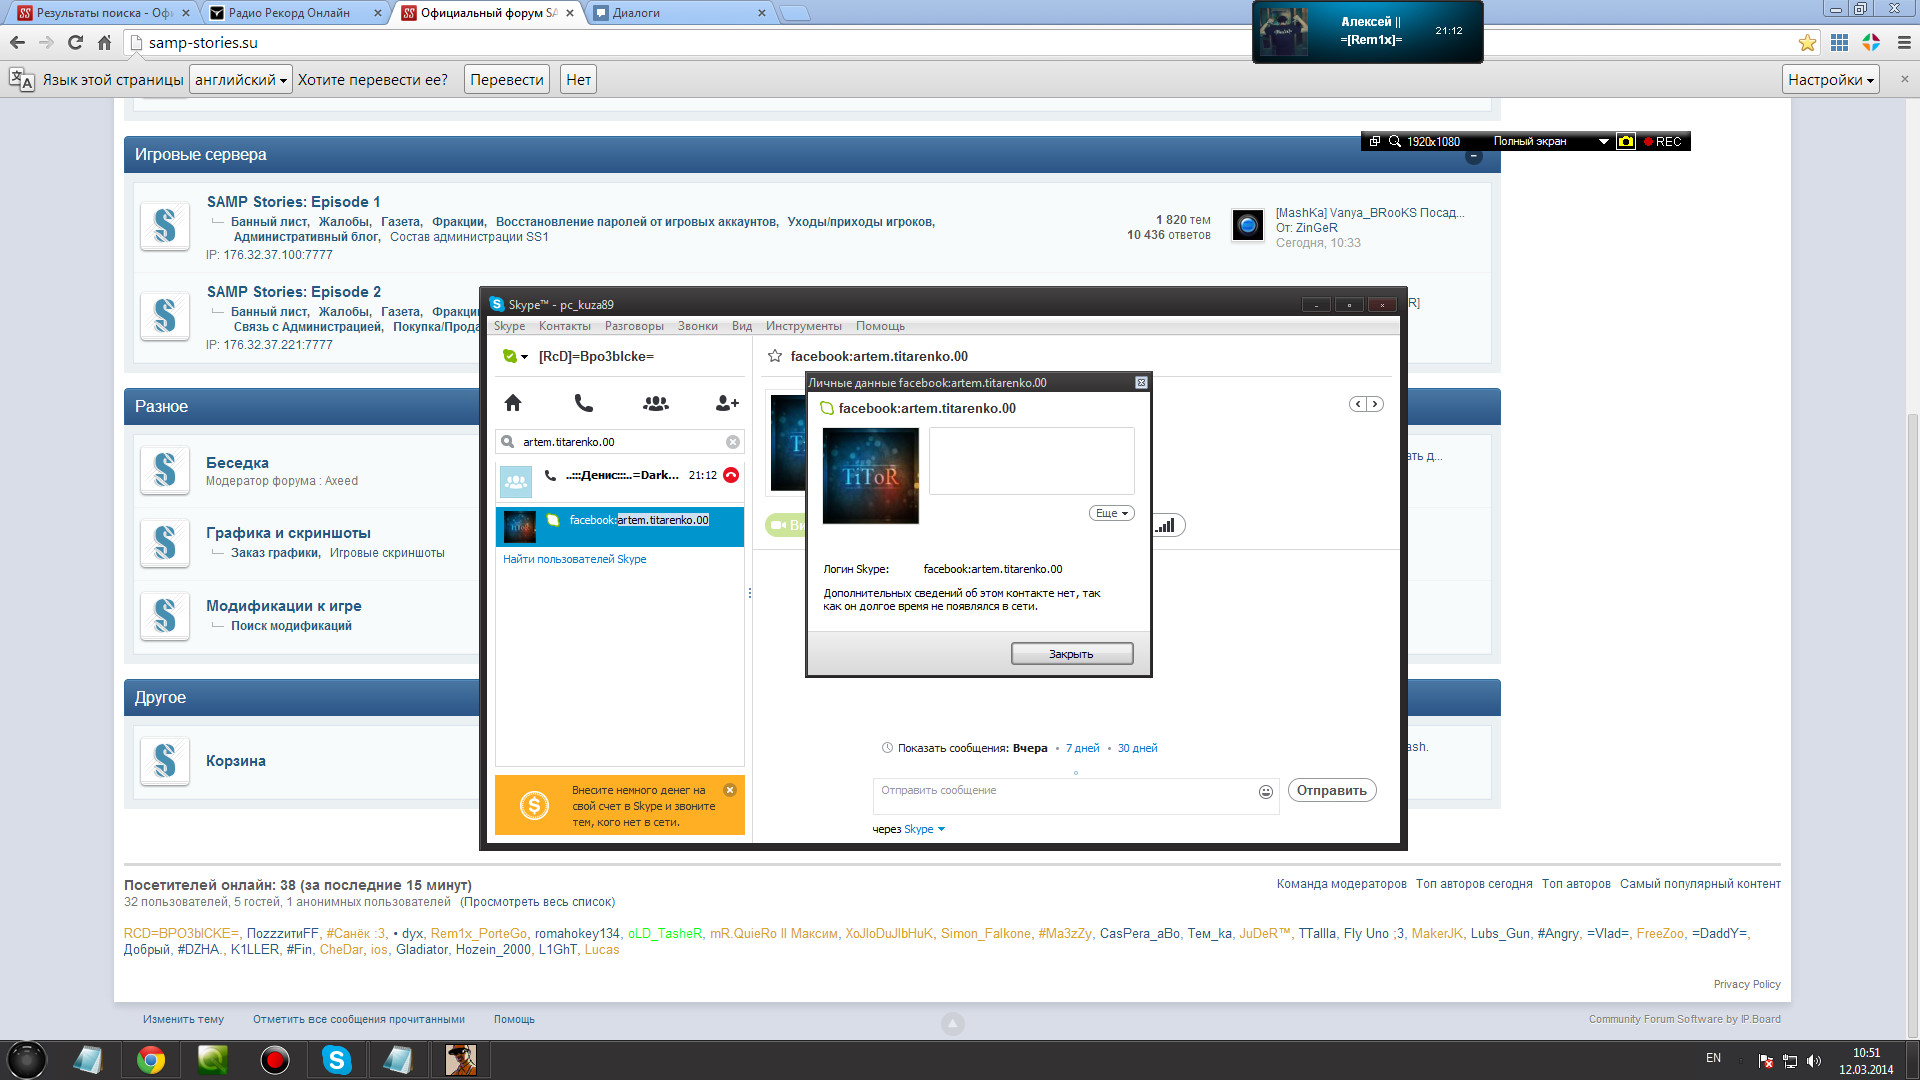Click the add contact icon
1920x1080 pixels.
click(727, 403)
